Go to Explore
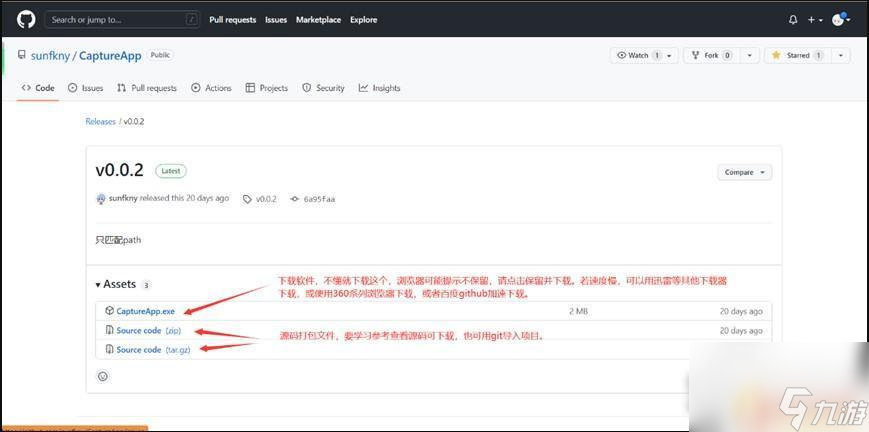This screenshot has width=869, height=432. pyautogui.click(x=364, y=19)
